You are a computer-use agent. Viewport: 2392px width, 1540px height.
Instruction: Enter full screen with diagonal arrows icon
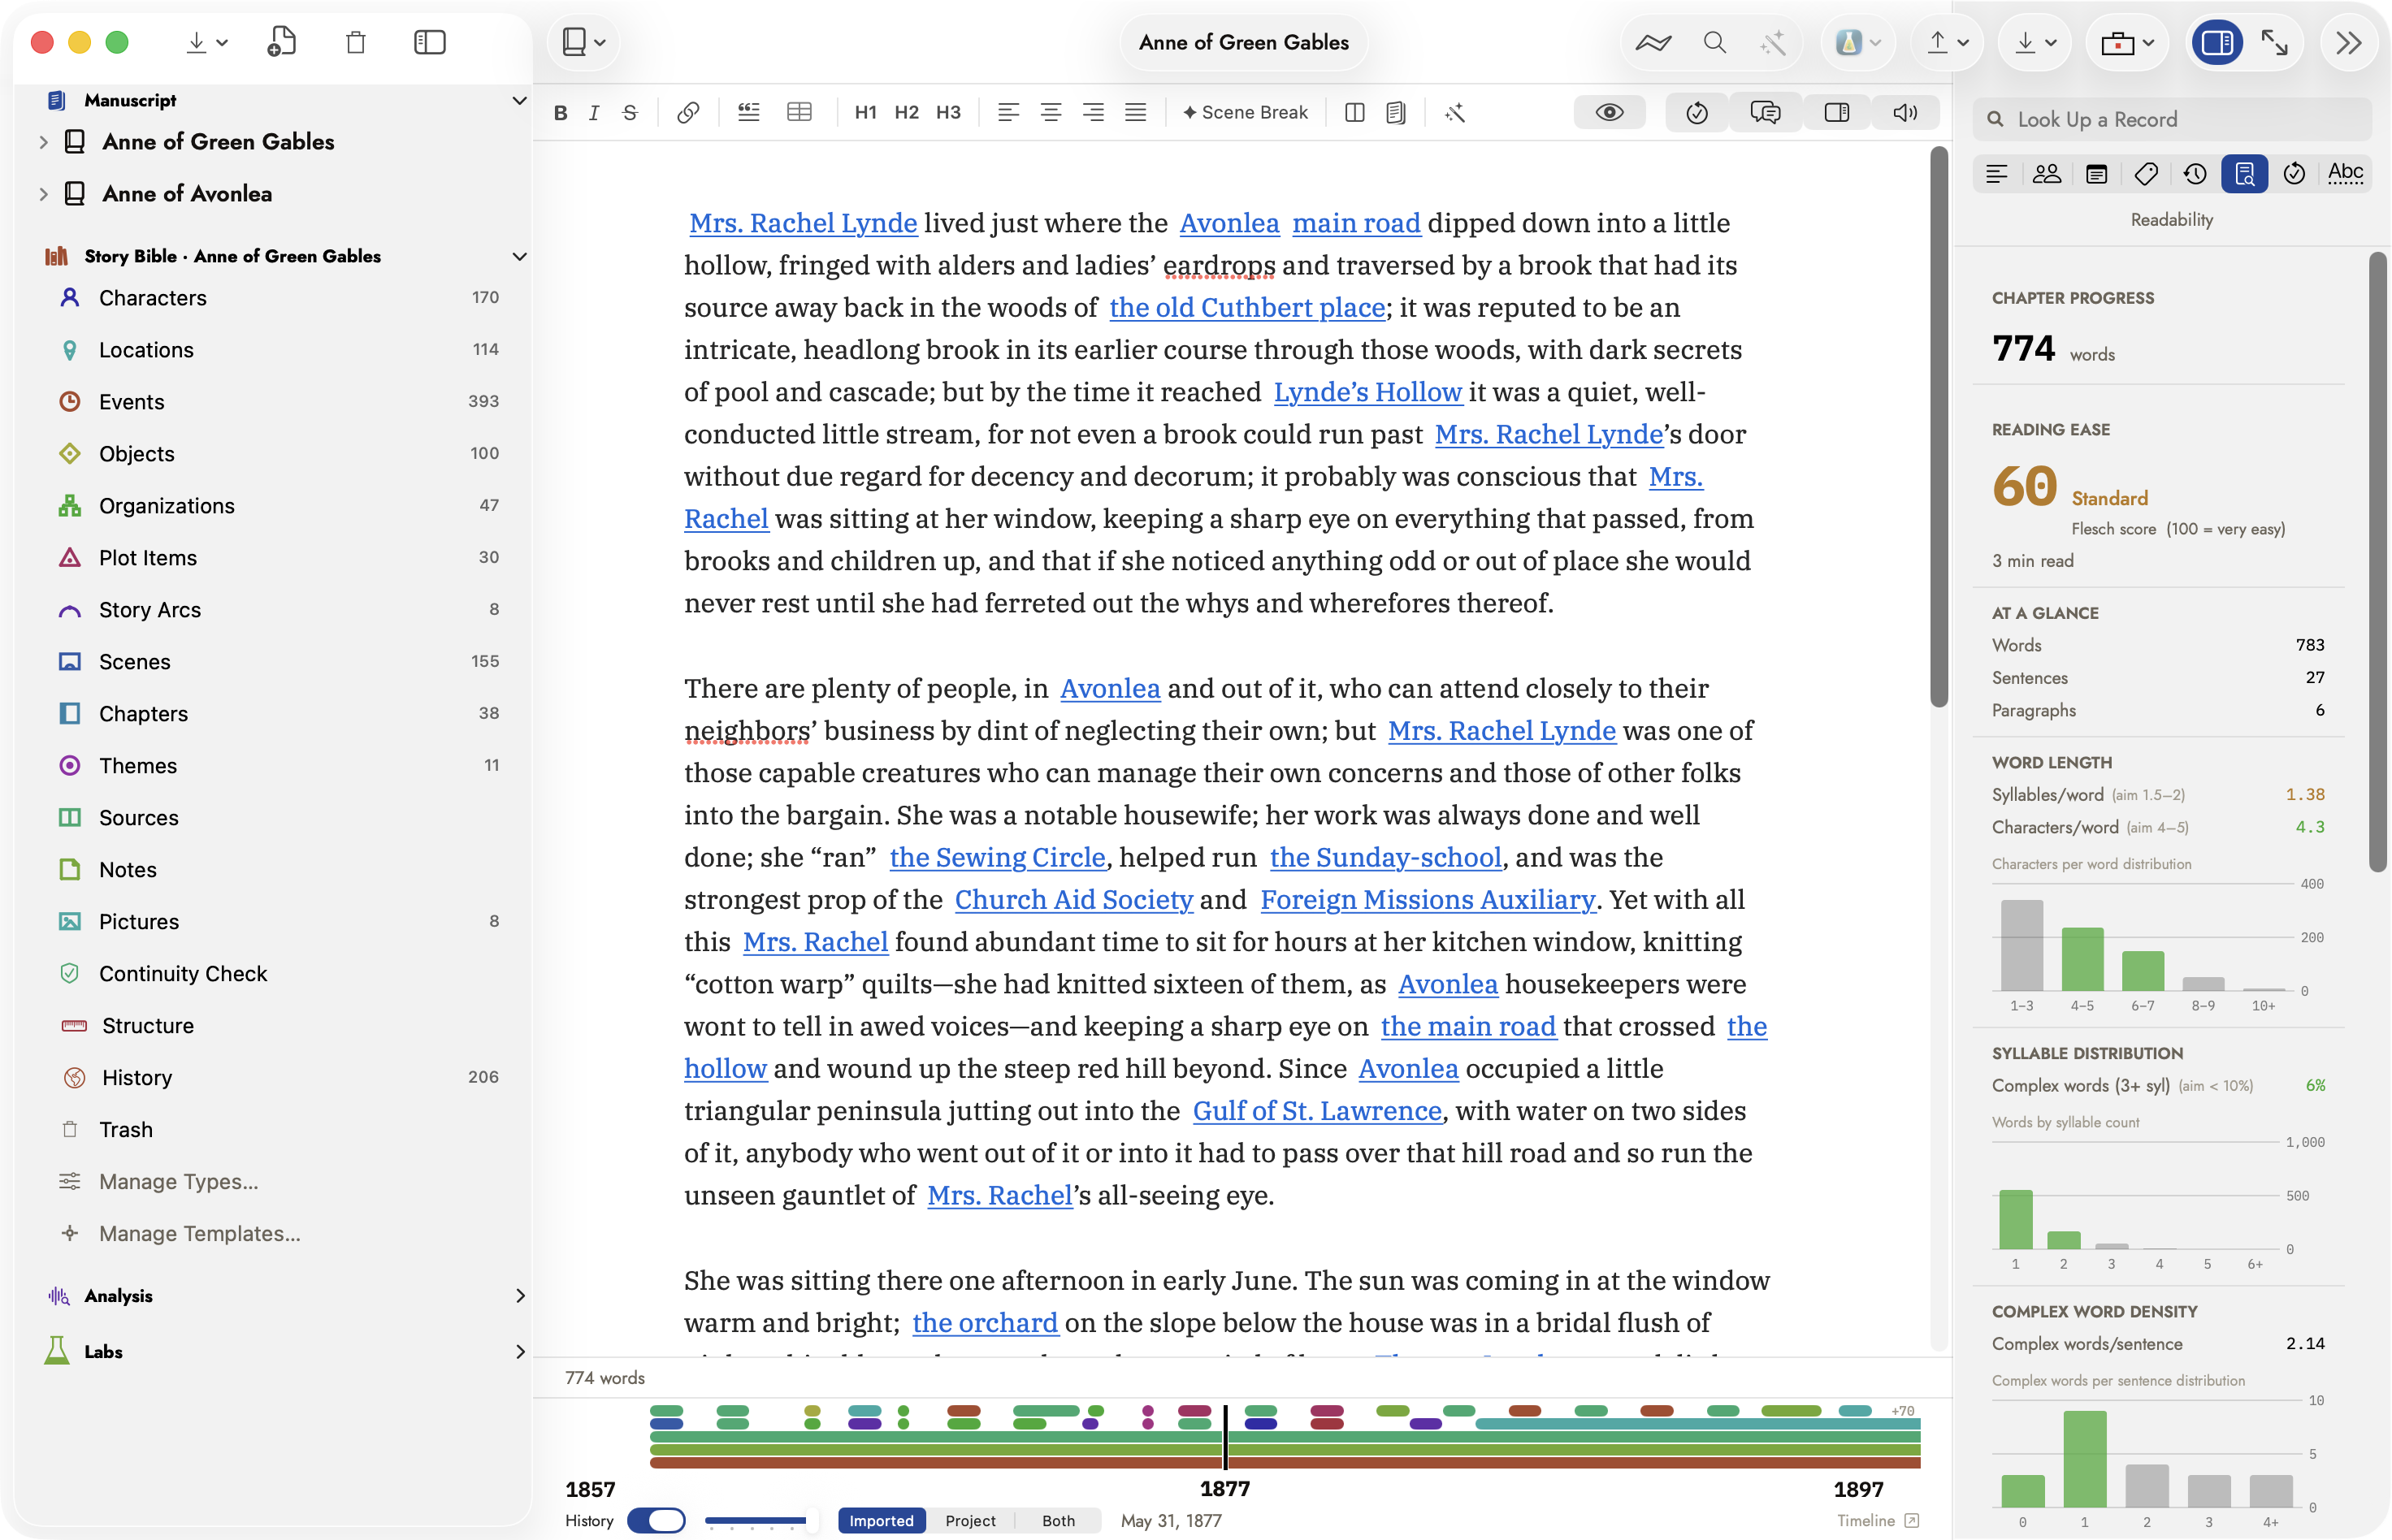pyautogui.click(x=2274, y=42)
